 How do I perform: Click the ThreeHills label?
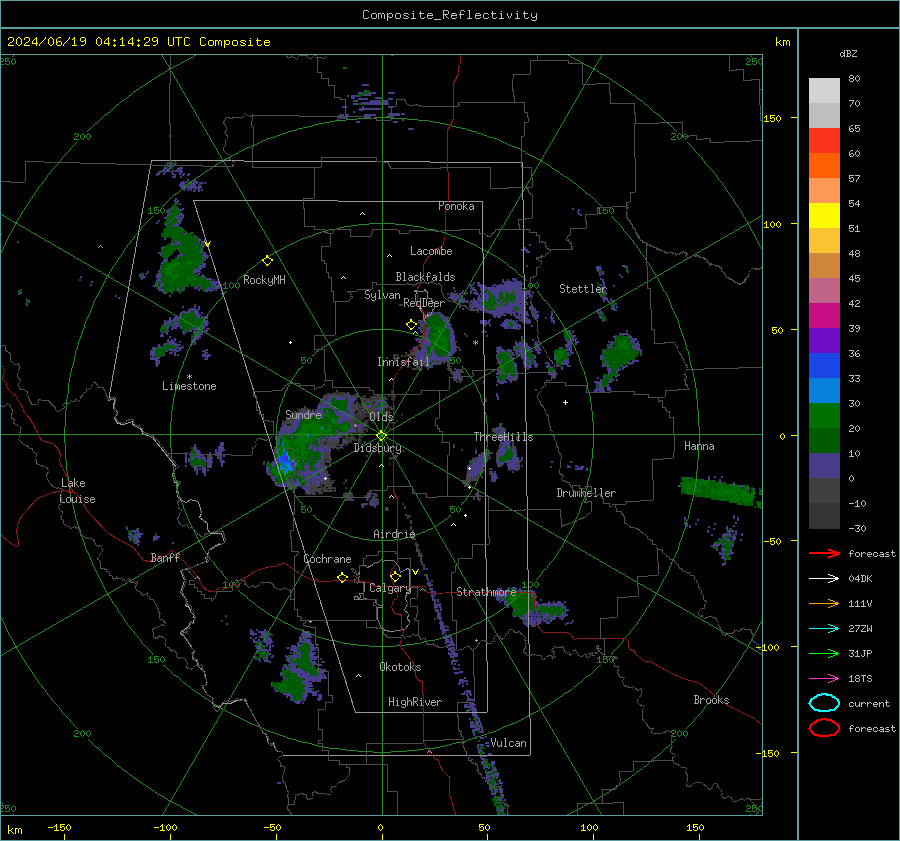click(x=503, y=437)
